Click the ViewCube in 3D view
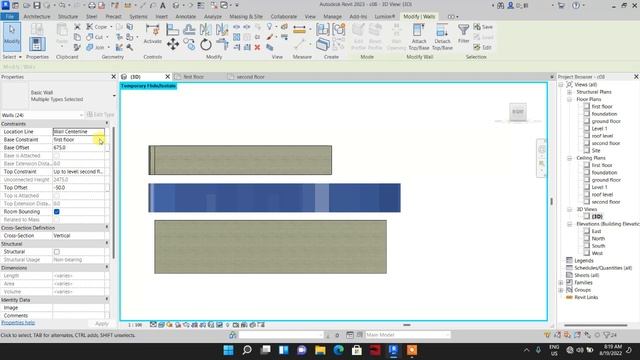The image size is (640, 360). click(518, 112)
